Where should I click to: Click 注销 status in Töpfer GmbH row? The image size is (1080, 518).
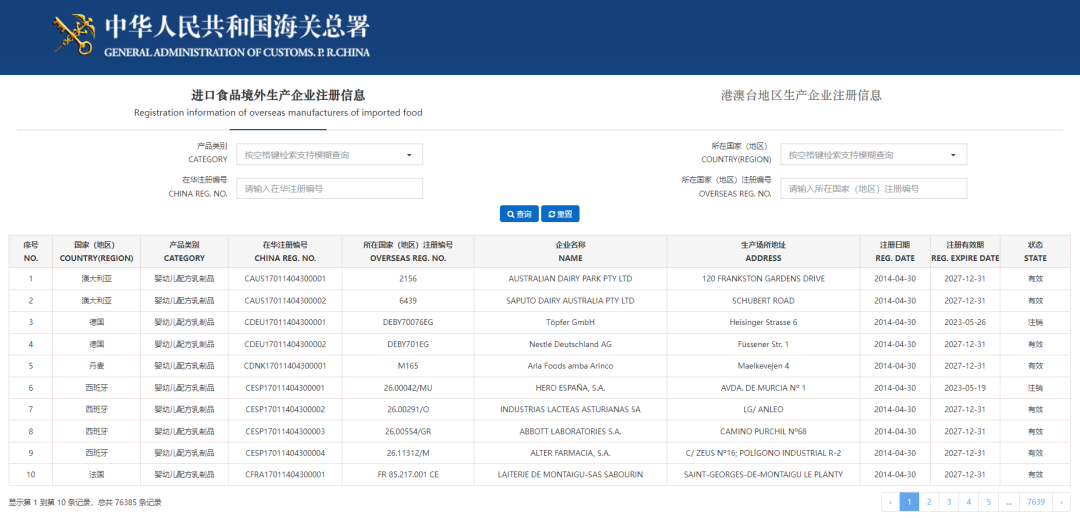coord(1035,322)
